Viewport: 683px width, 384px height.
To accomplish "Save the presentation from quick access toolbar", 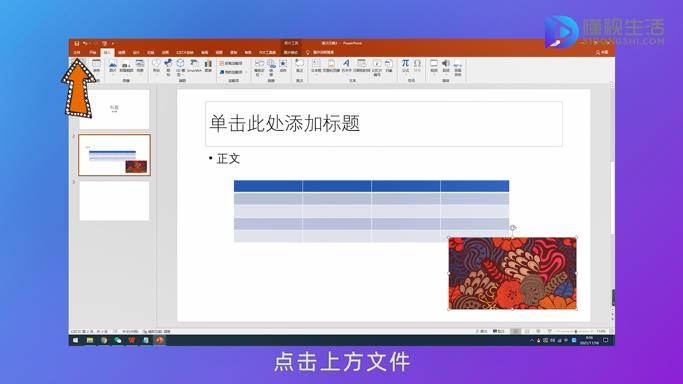I will point(77,44).
